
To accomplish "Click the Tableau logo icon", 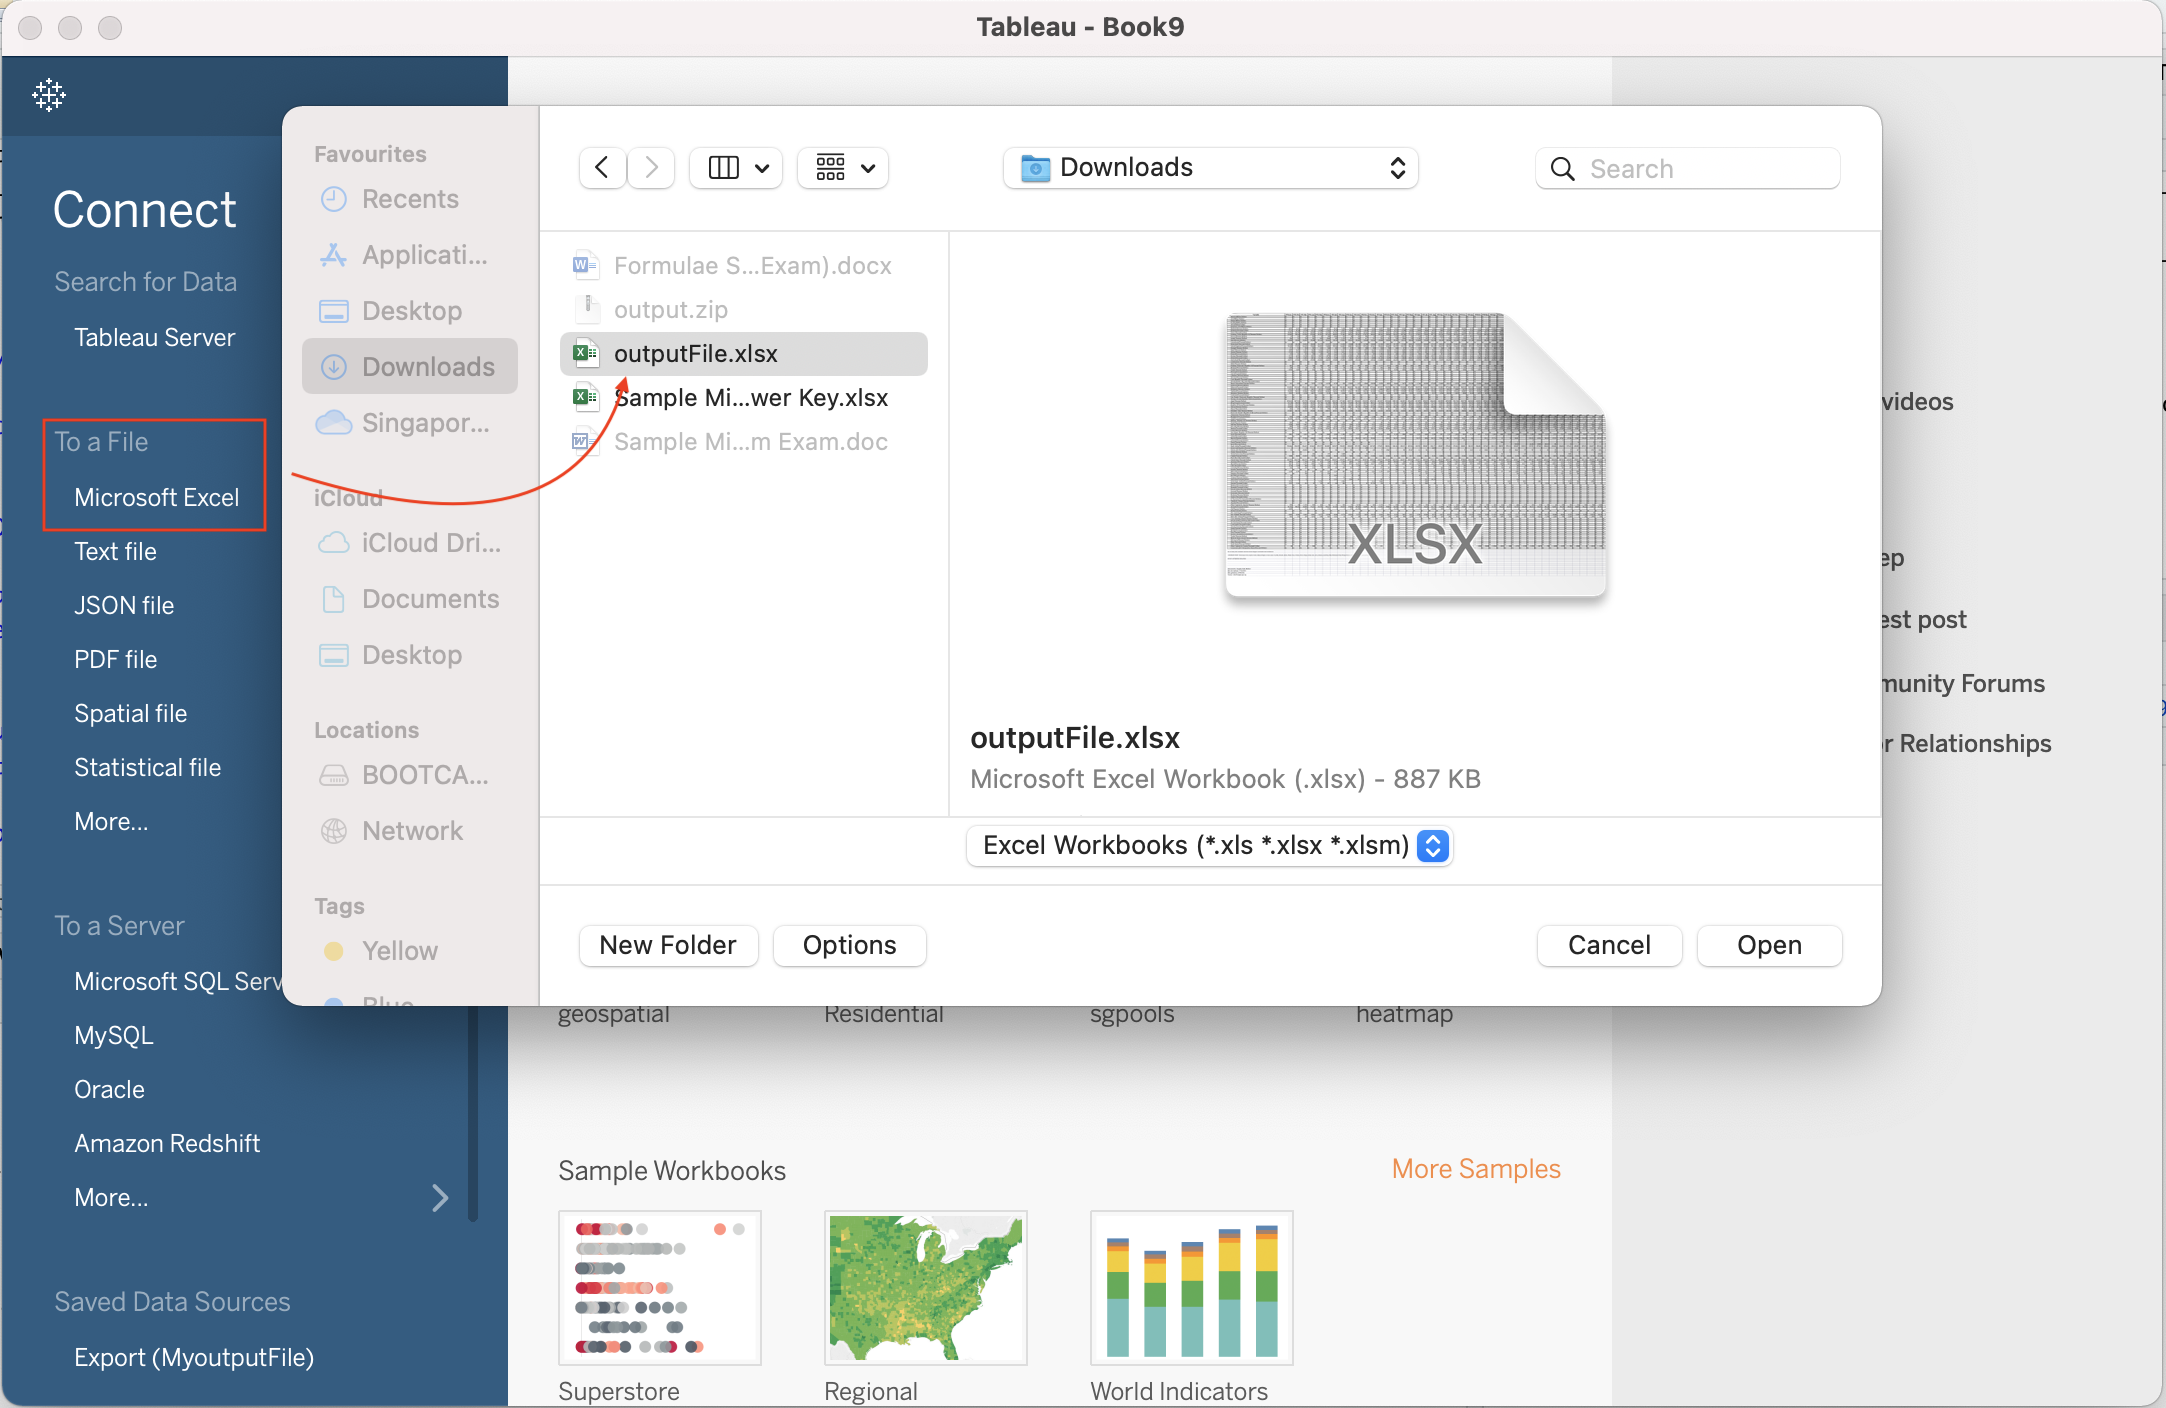I will point(48,95).
